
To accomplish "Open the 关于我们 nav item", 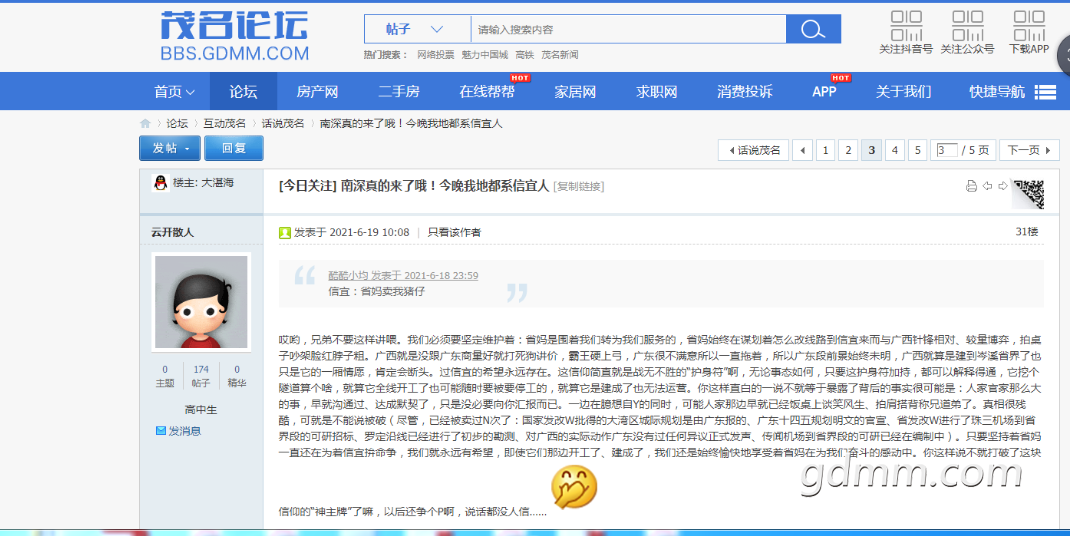I will 903,91.
